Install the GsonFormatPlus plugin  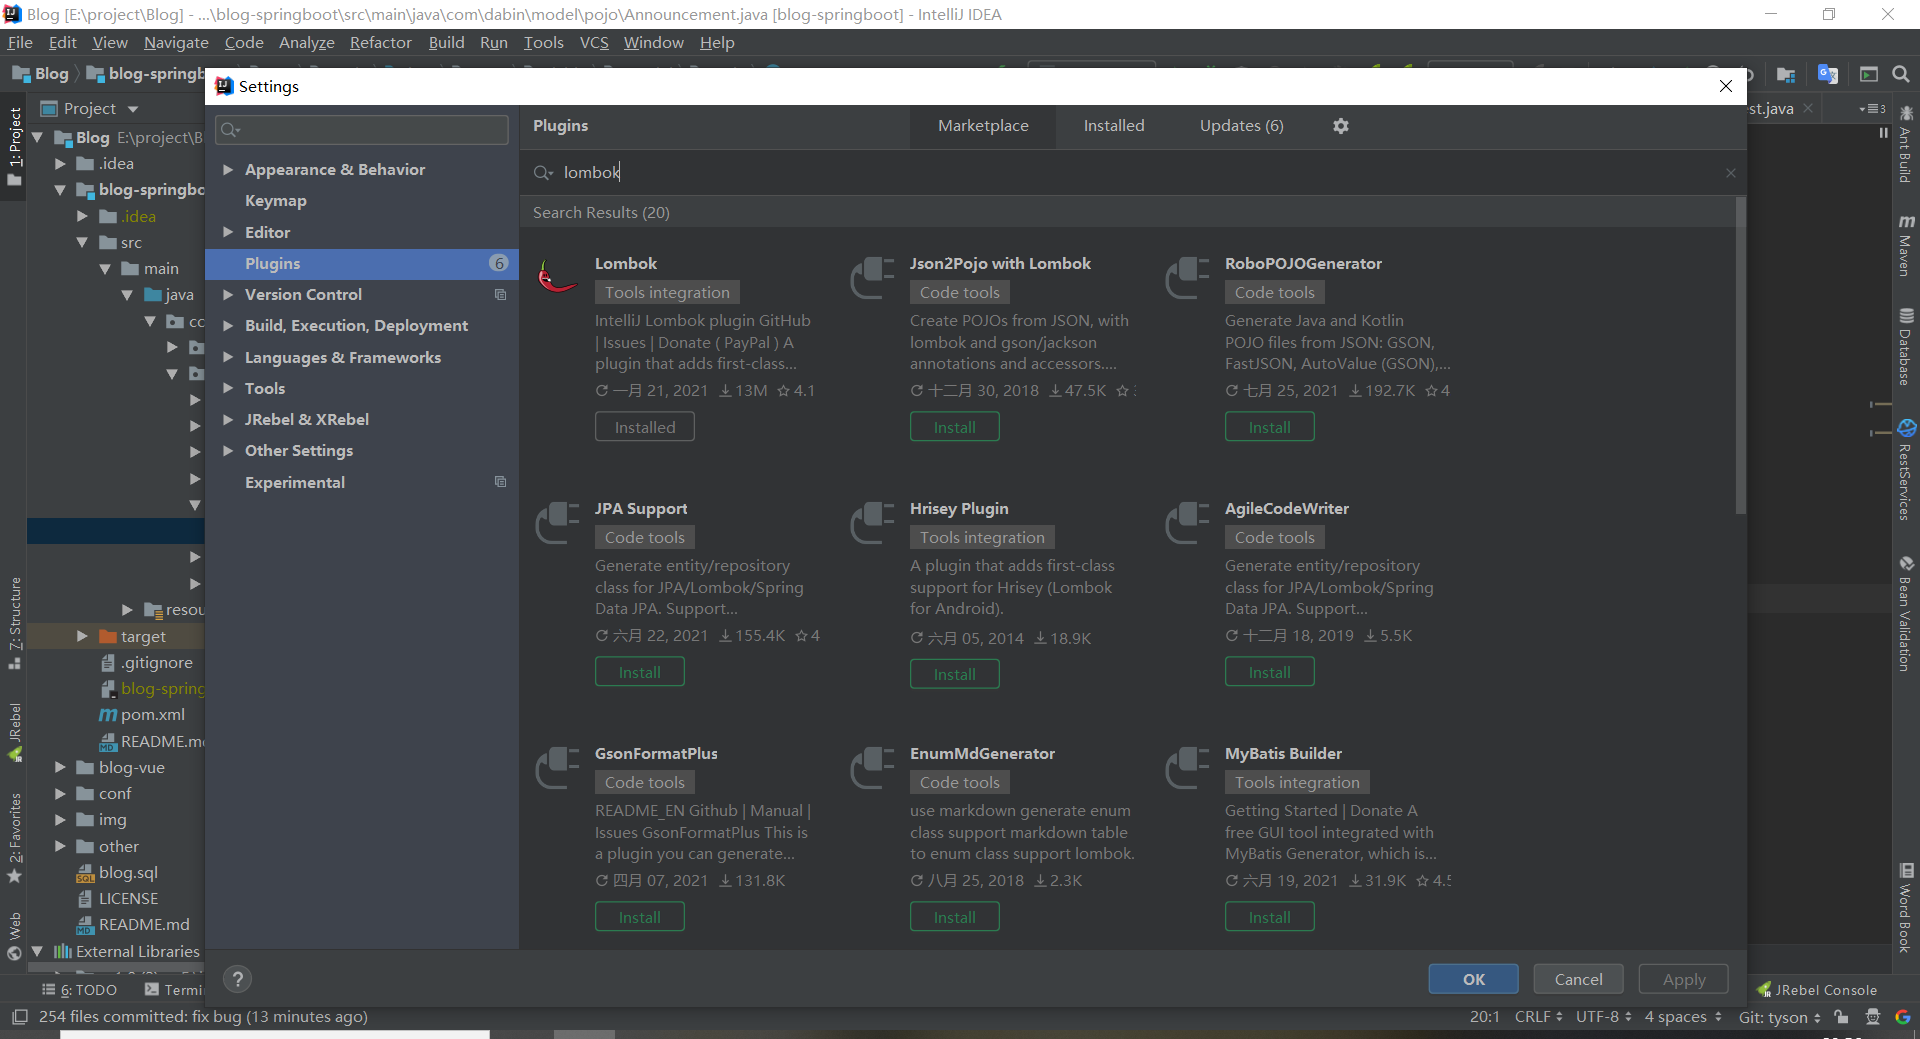pyautogui.click(x=639, y=917)
